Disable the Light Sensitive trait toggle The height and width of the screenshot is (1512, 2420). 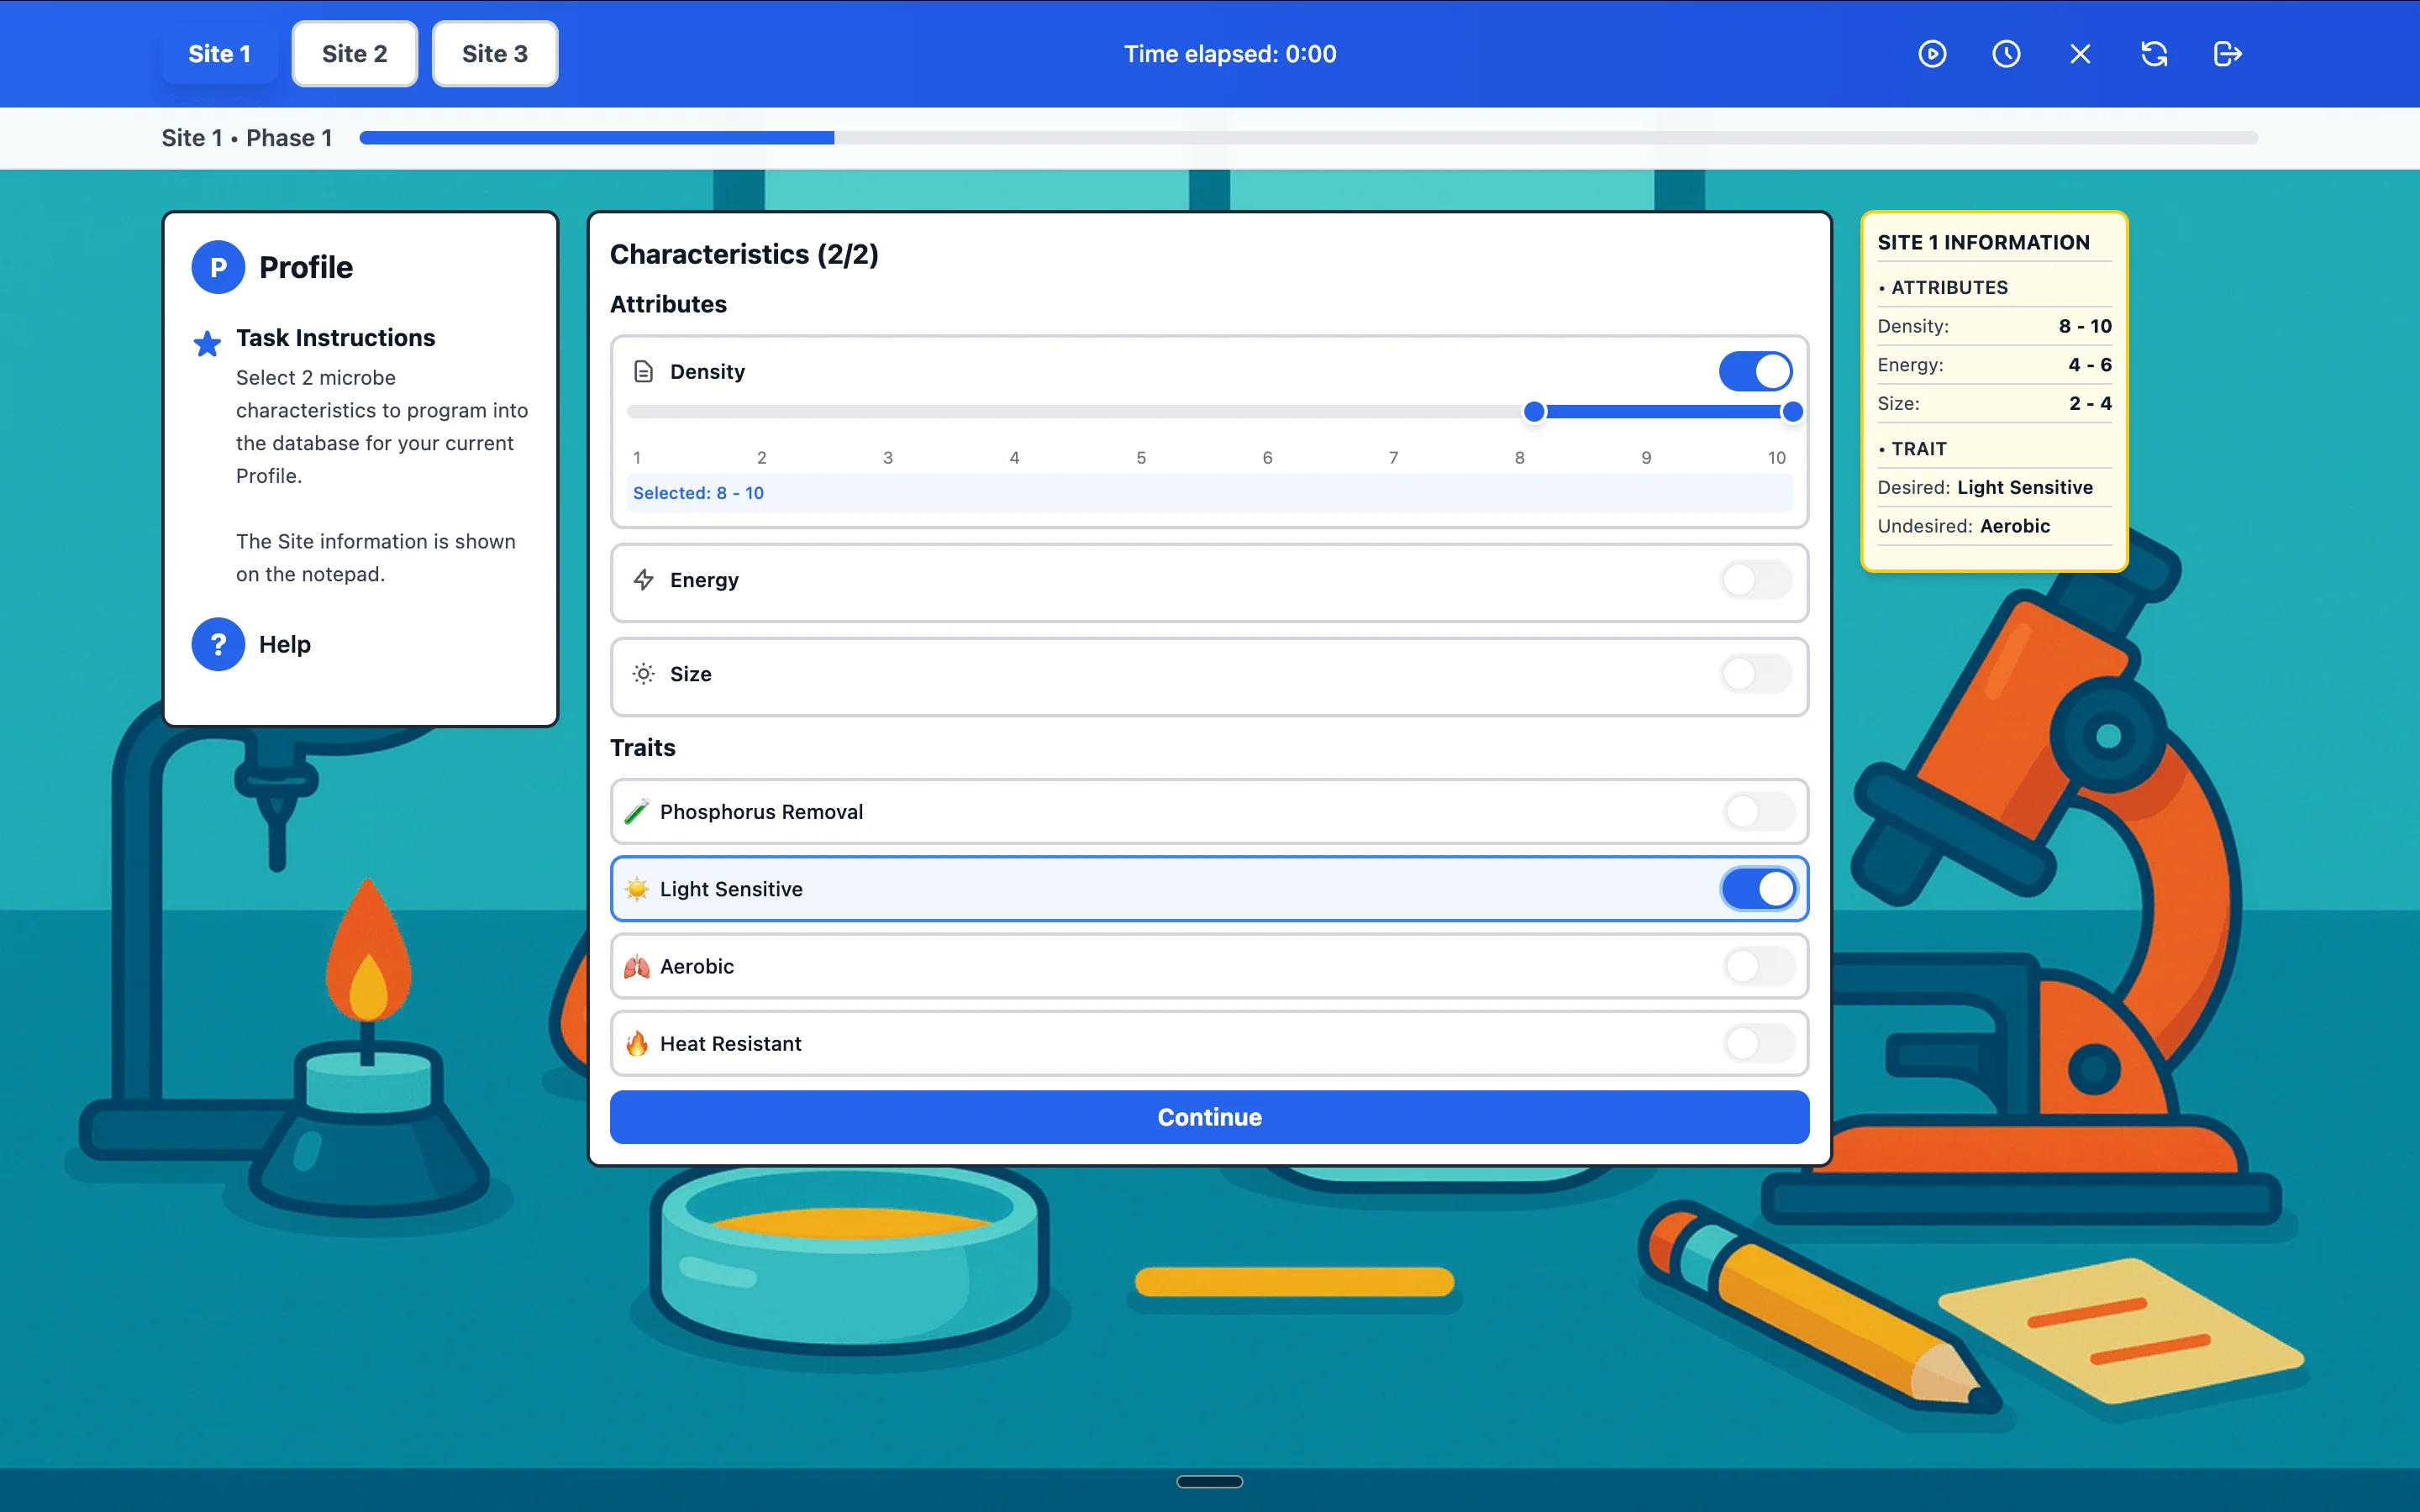(1758, 889)
